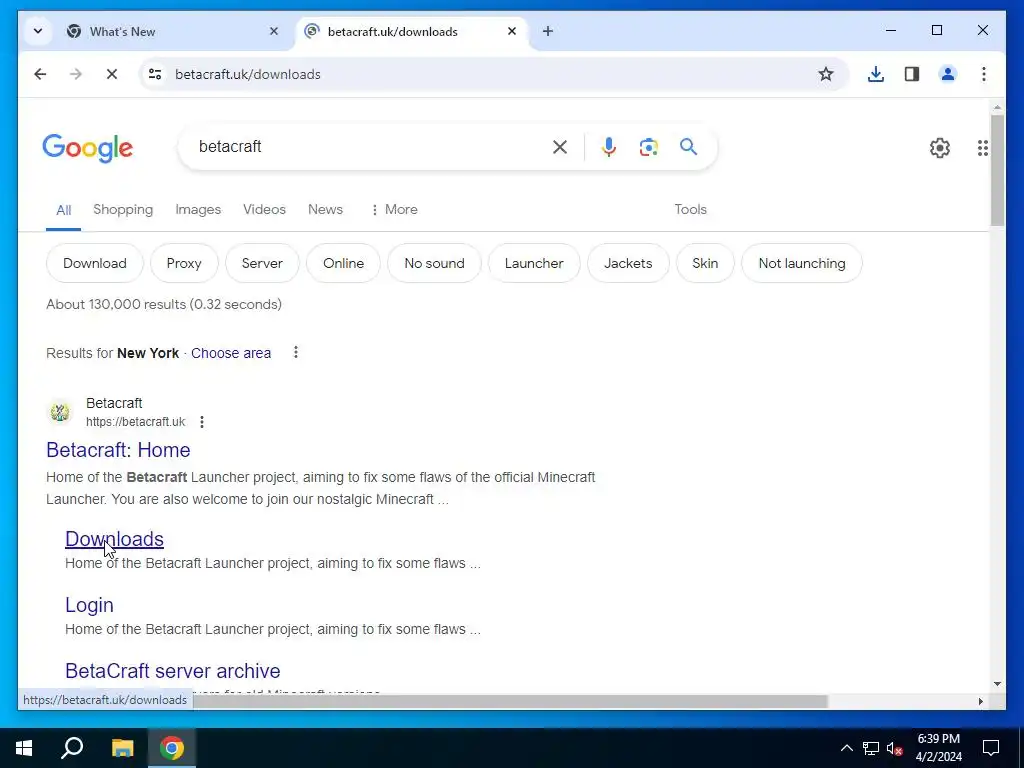Open Chrome side panel
This screenshot has width=1024, height=768.
[912, 74]
